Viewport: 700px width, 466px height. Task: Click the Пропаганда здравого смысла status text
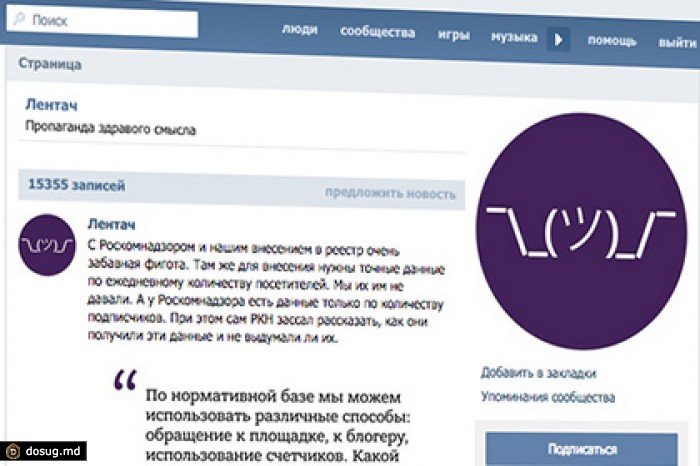[110, 128]
